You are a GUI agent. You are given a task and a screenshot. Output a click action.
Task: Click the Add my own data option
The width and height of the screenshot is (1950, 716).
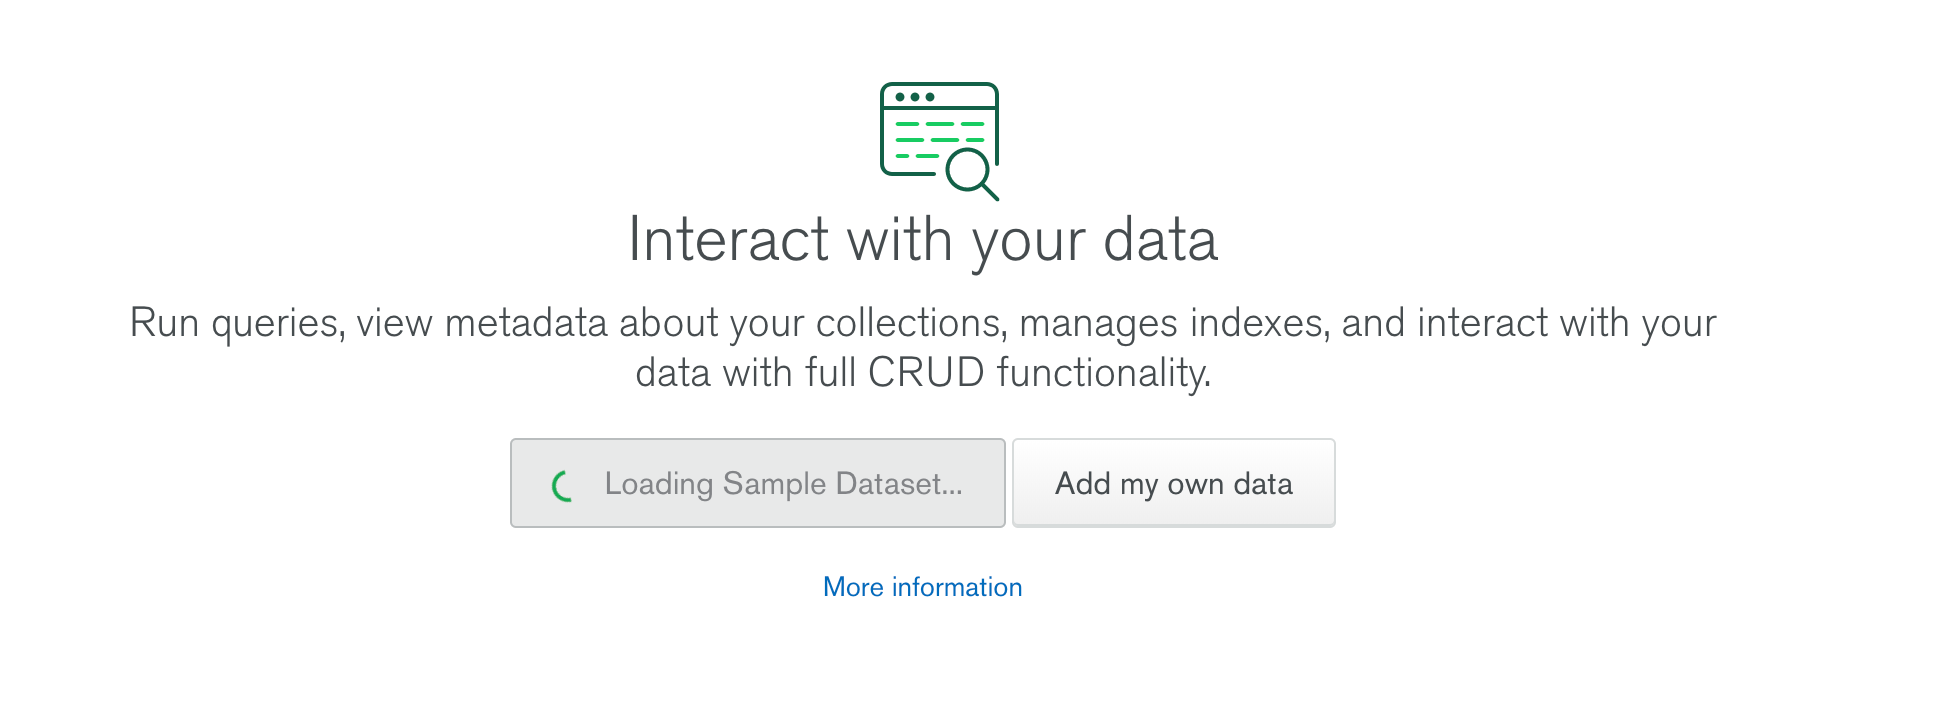coord(1173,484)
